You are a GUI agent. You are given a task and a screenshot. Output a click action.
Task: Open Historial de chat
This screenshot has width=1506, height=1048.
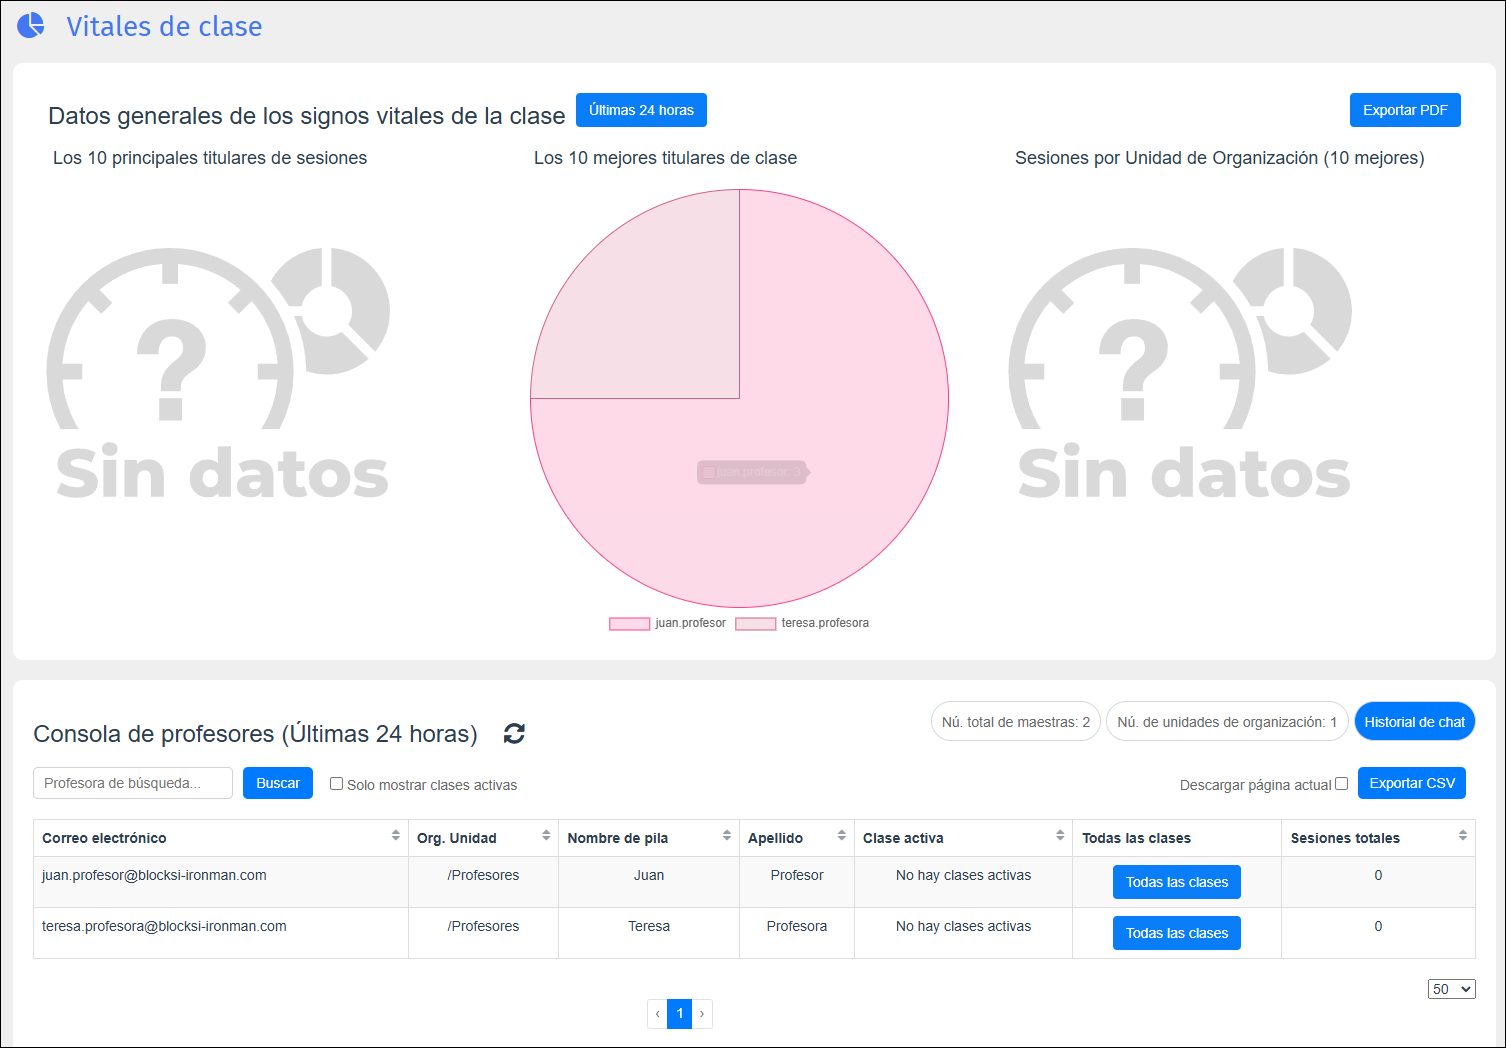click(x=1414, y=722)
